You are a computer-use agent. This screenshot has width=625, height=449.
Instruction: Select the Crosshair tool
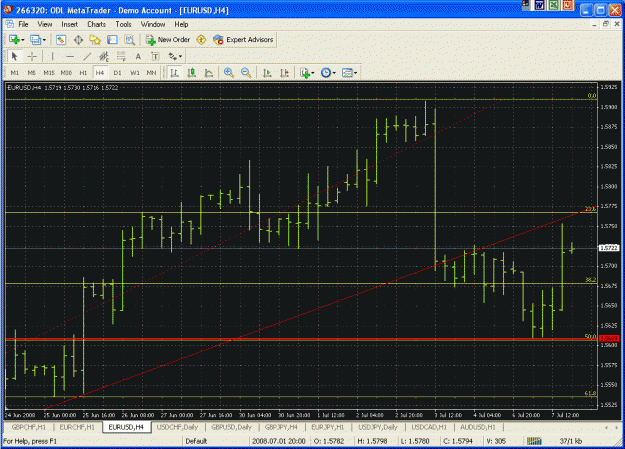coord(32,57)
